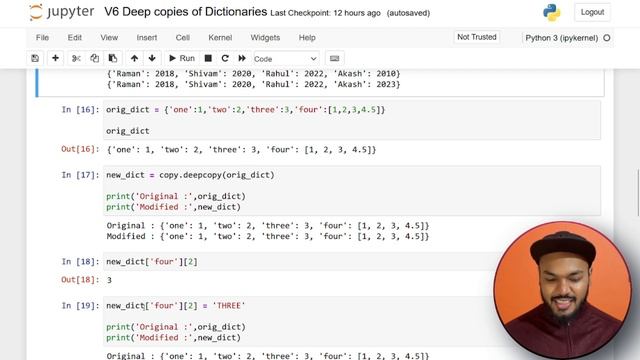640x360 pixels.
Task: Click the Python 3 (ipykernel) label
Action: 562,38
